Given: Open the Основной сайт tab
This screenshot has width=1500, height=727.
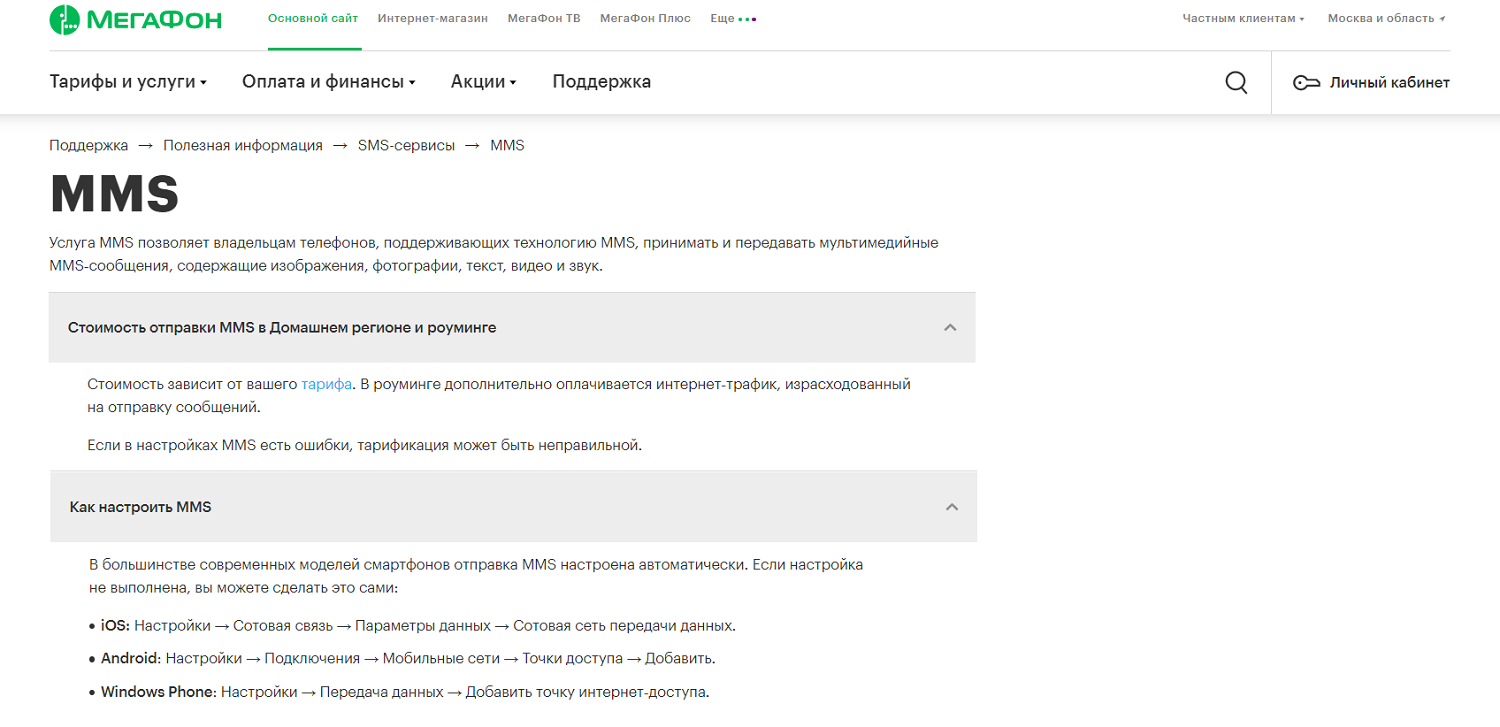Looking at the screenshot, I should [314, 18].
